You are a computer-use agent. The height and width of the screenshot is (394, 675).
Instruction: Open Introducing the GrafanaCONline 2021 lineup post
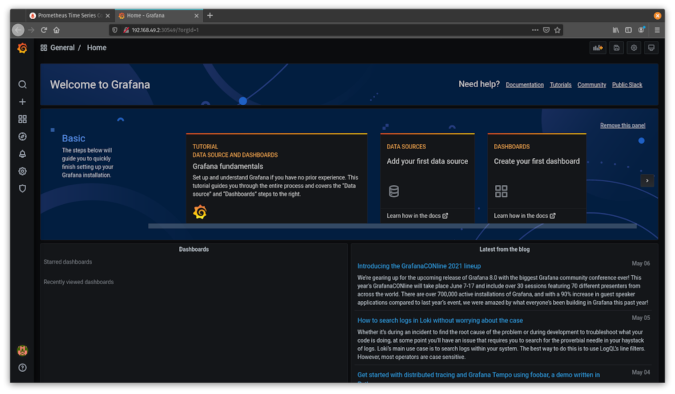click(x=419, y=266)
